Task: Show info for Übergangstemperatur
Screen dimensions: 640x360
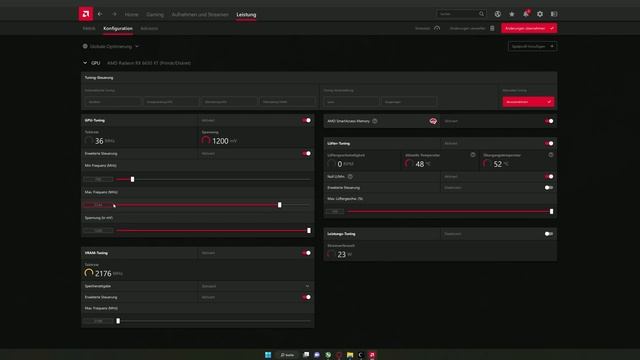Action: coord(551,155)
